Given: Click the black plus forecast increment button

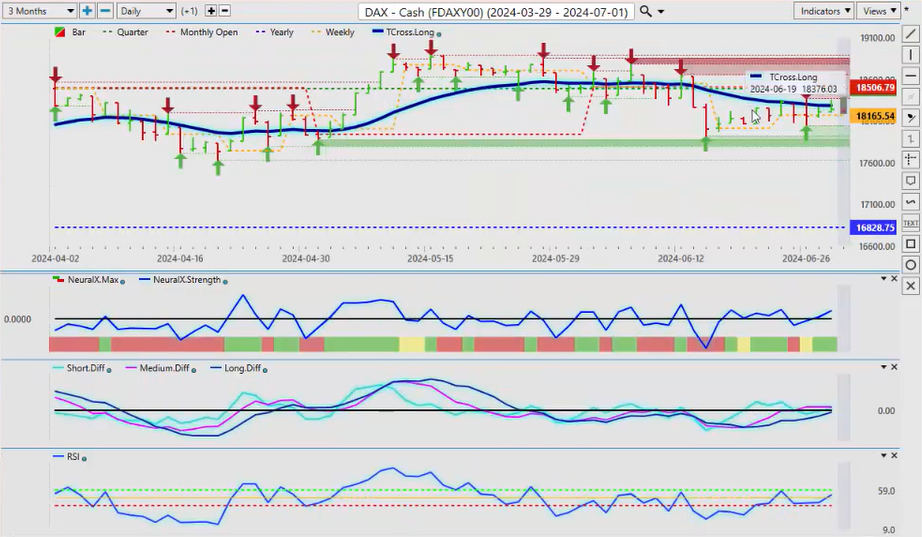Looking at the screenshot, I should pos(211,11).
